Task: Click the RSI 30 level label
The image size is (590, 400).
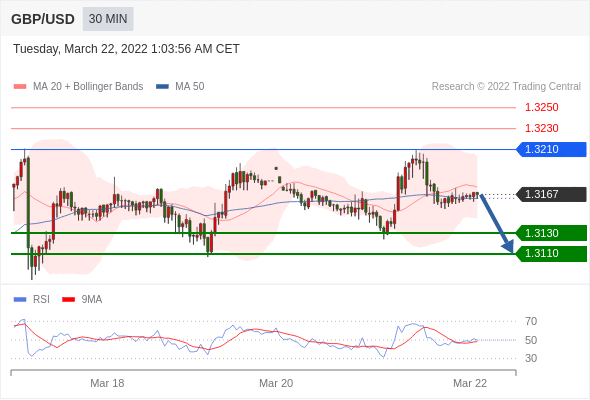Action: coord(531,358)
